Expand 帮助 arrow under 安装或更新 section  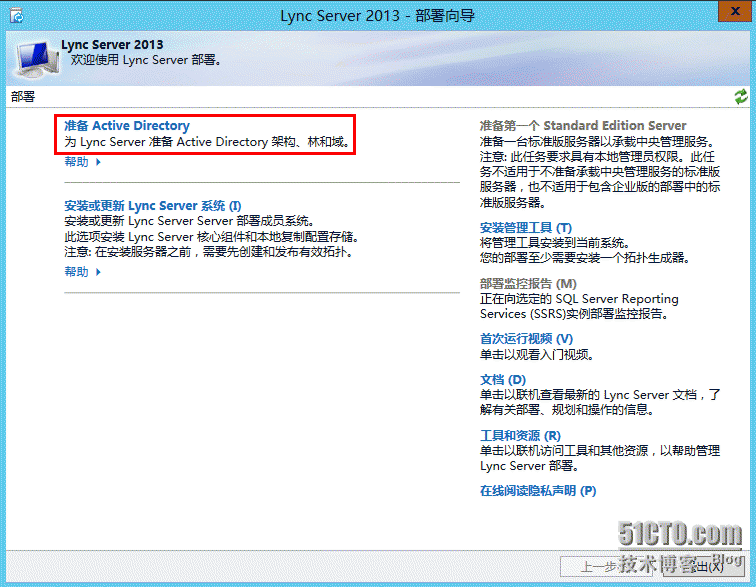(x=98, y=272)
